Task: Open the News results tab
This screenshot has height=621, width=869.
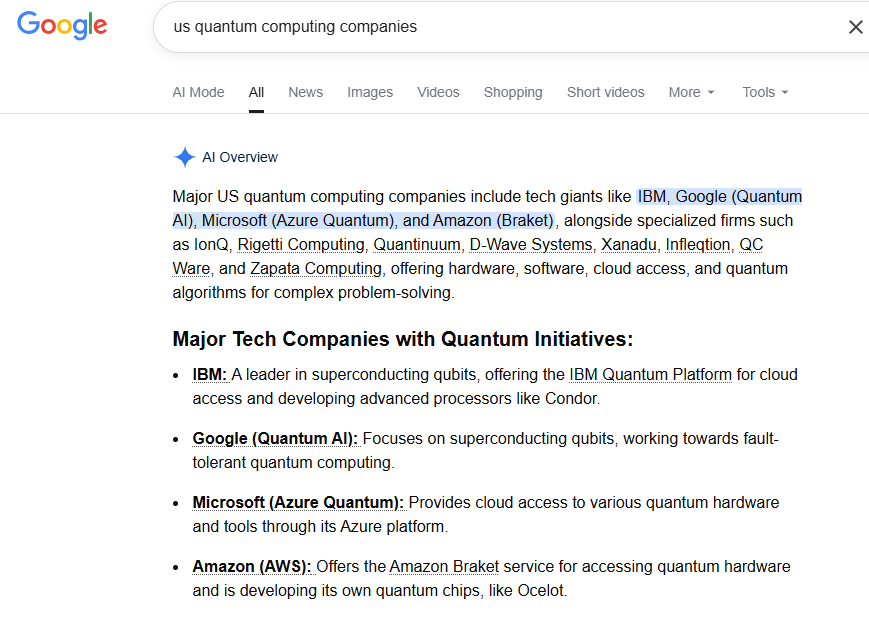Action: pos(305,92)
